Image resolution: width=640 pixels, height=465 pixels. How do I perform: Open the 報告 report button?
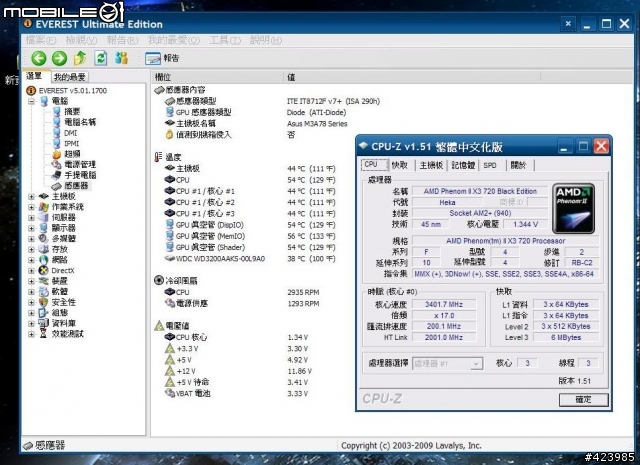[x=162, y=58]
